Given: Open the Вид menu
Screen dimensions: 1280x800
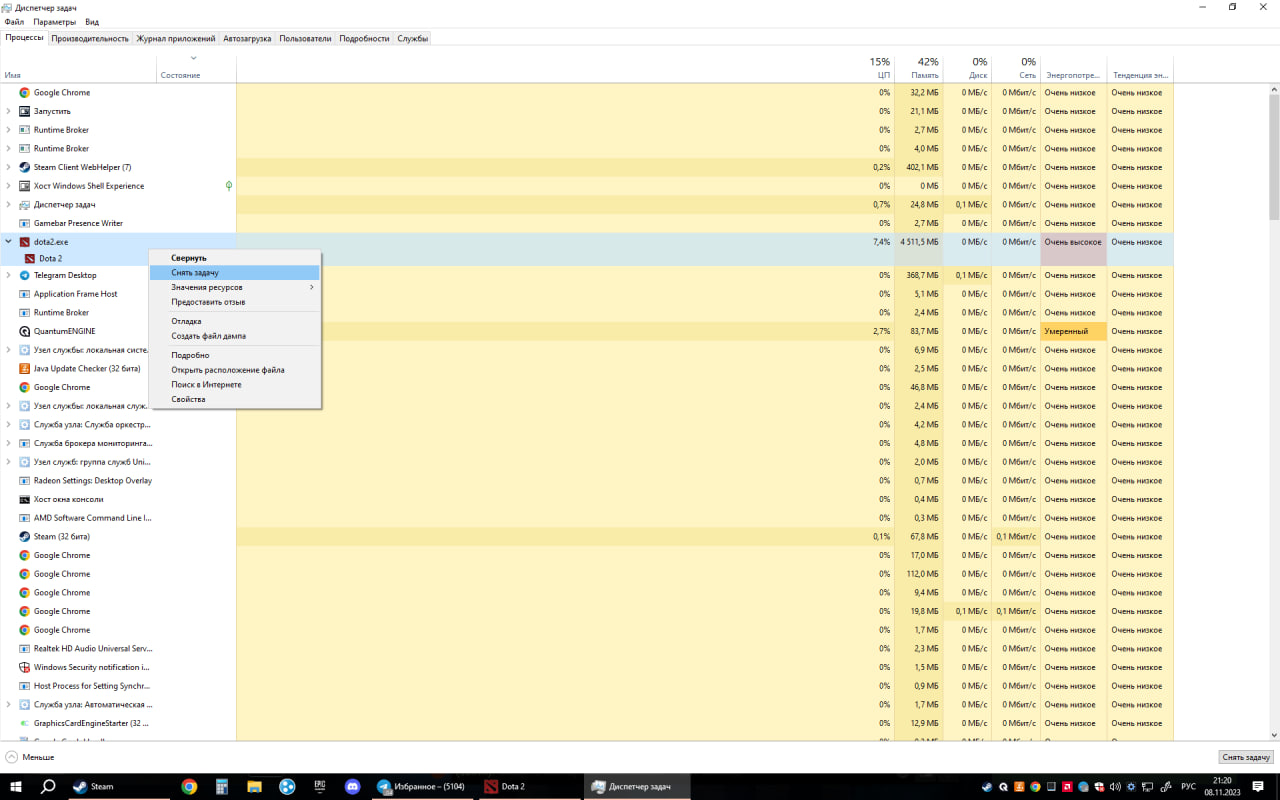Looking at the screenshot, I should [92, 21].
